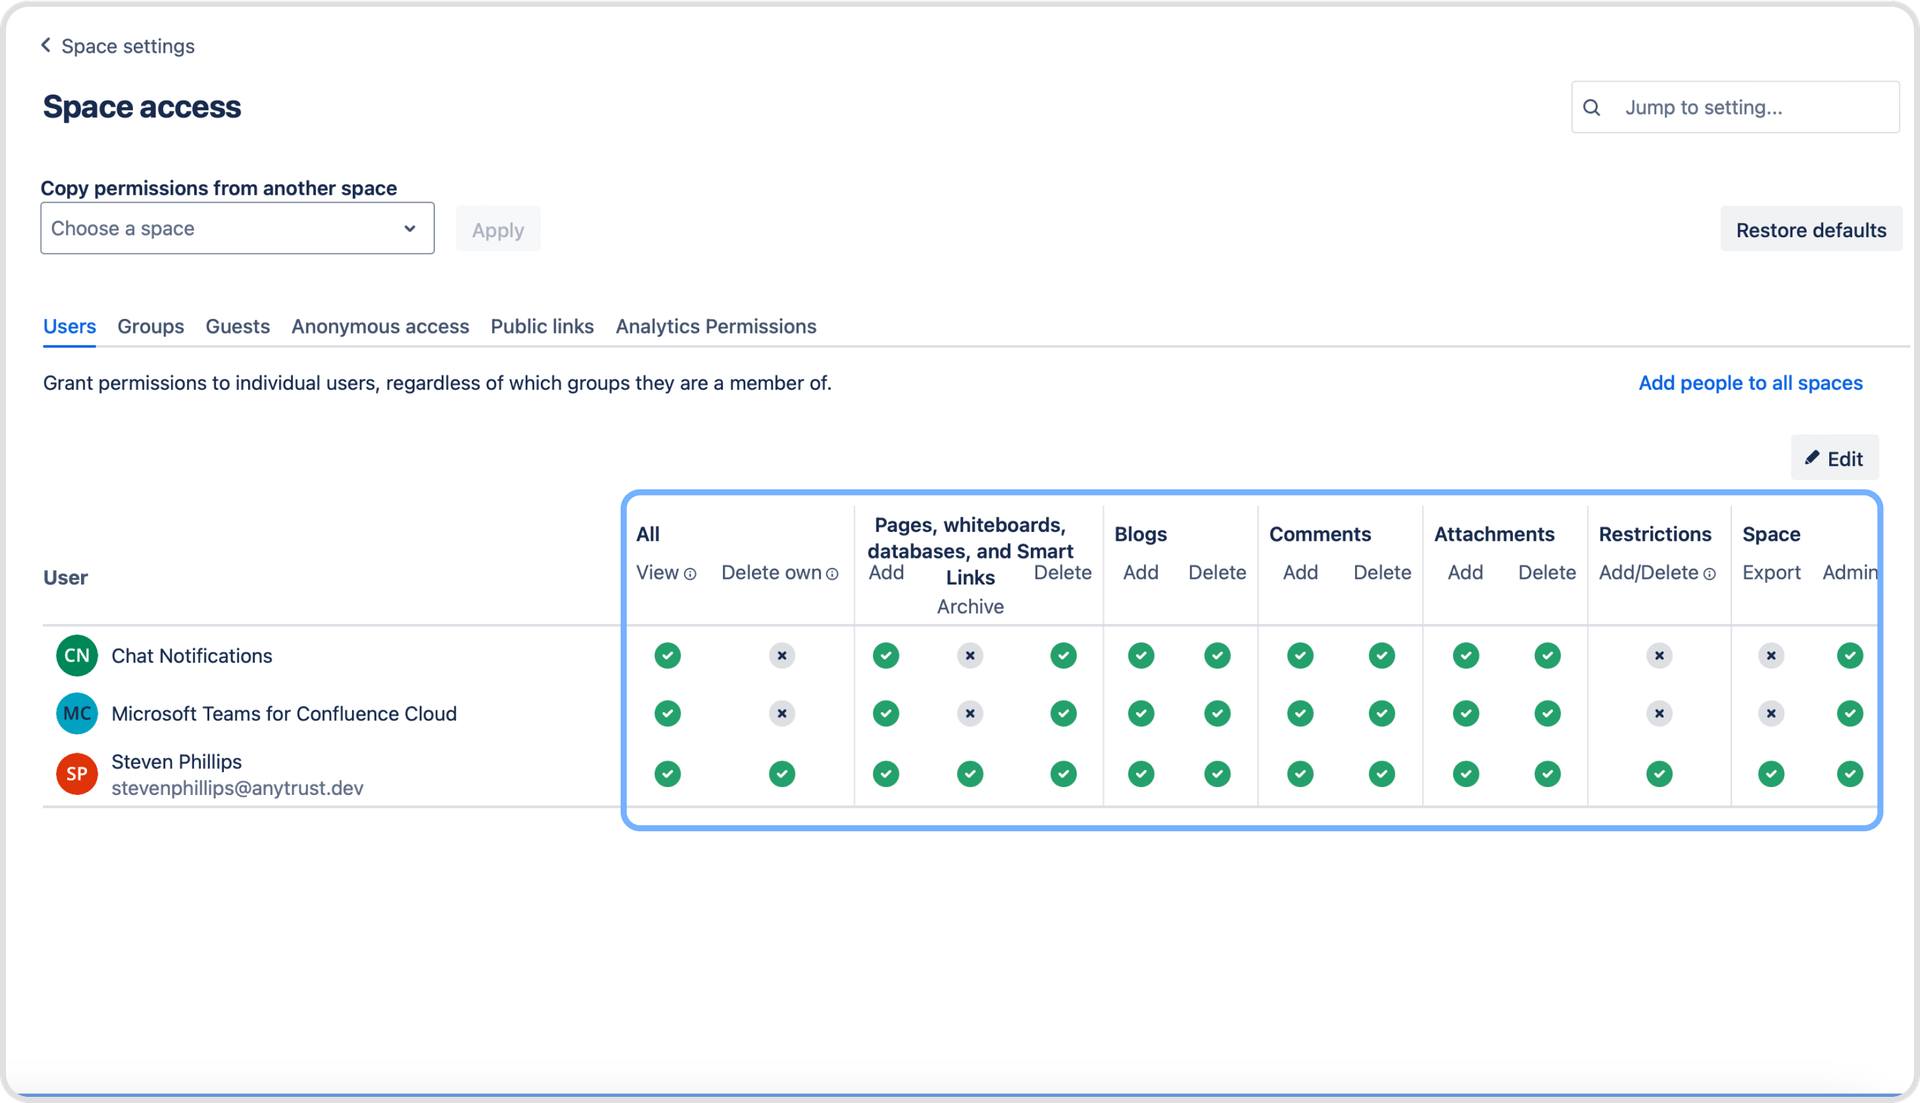Click the Space settings back link text
Screen dimensions: 1920x1103
click(128, 46)
